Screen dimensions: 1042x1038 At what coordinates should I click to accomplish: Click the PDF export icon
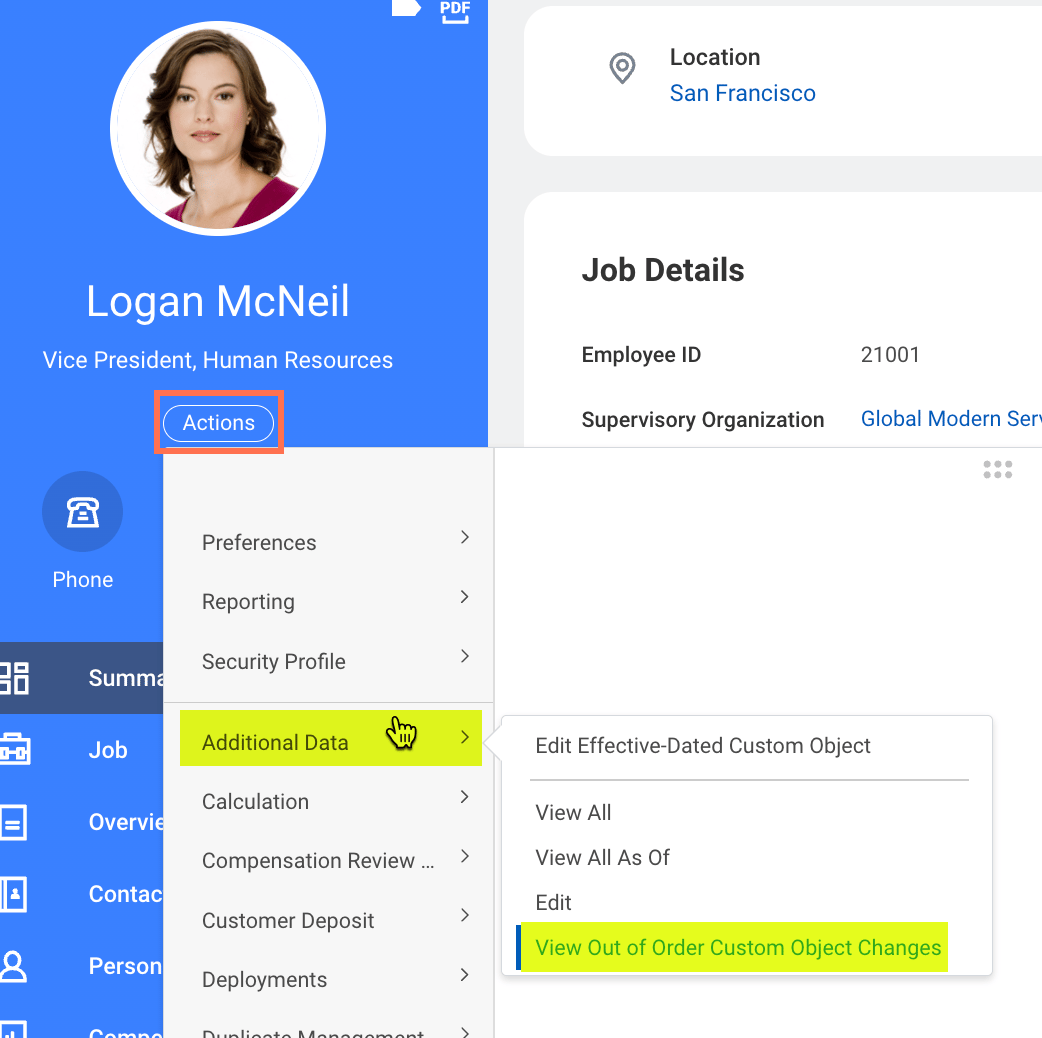point(455,11)
